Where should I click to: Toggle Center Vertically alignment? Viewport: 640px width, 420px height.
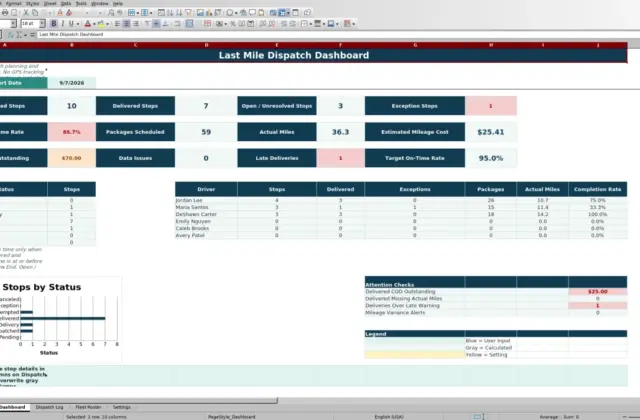(156, 24)
